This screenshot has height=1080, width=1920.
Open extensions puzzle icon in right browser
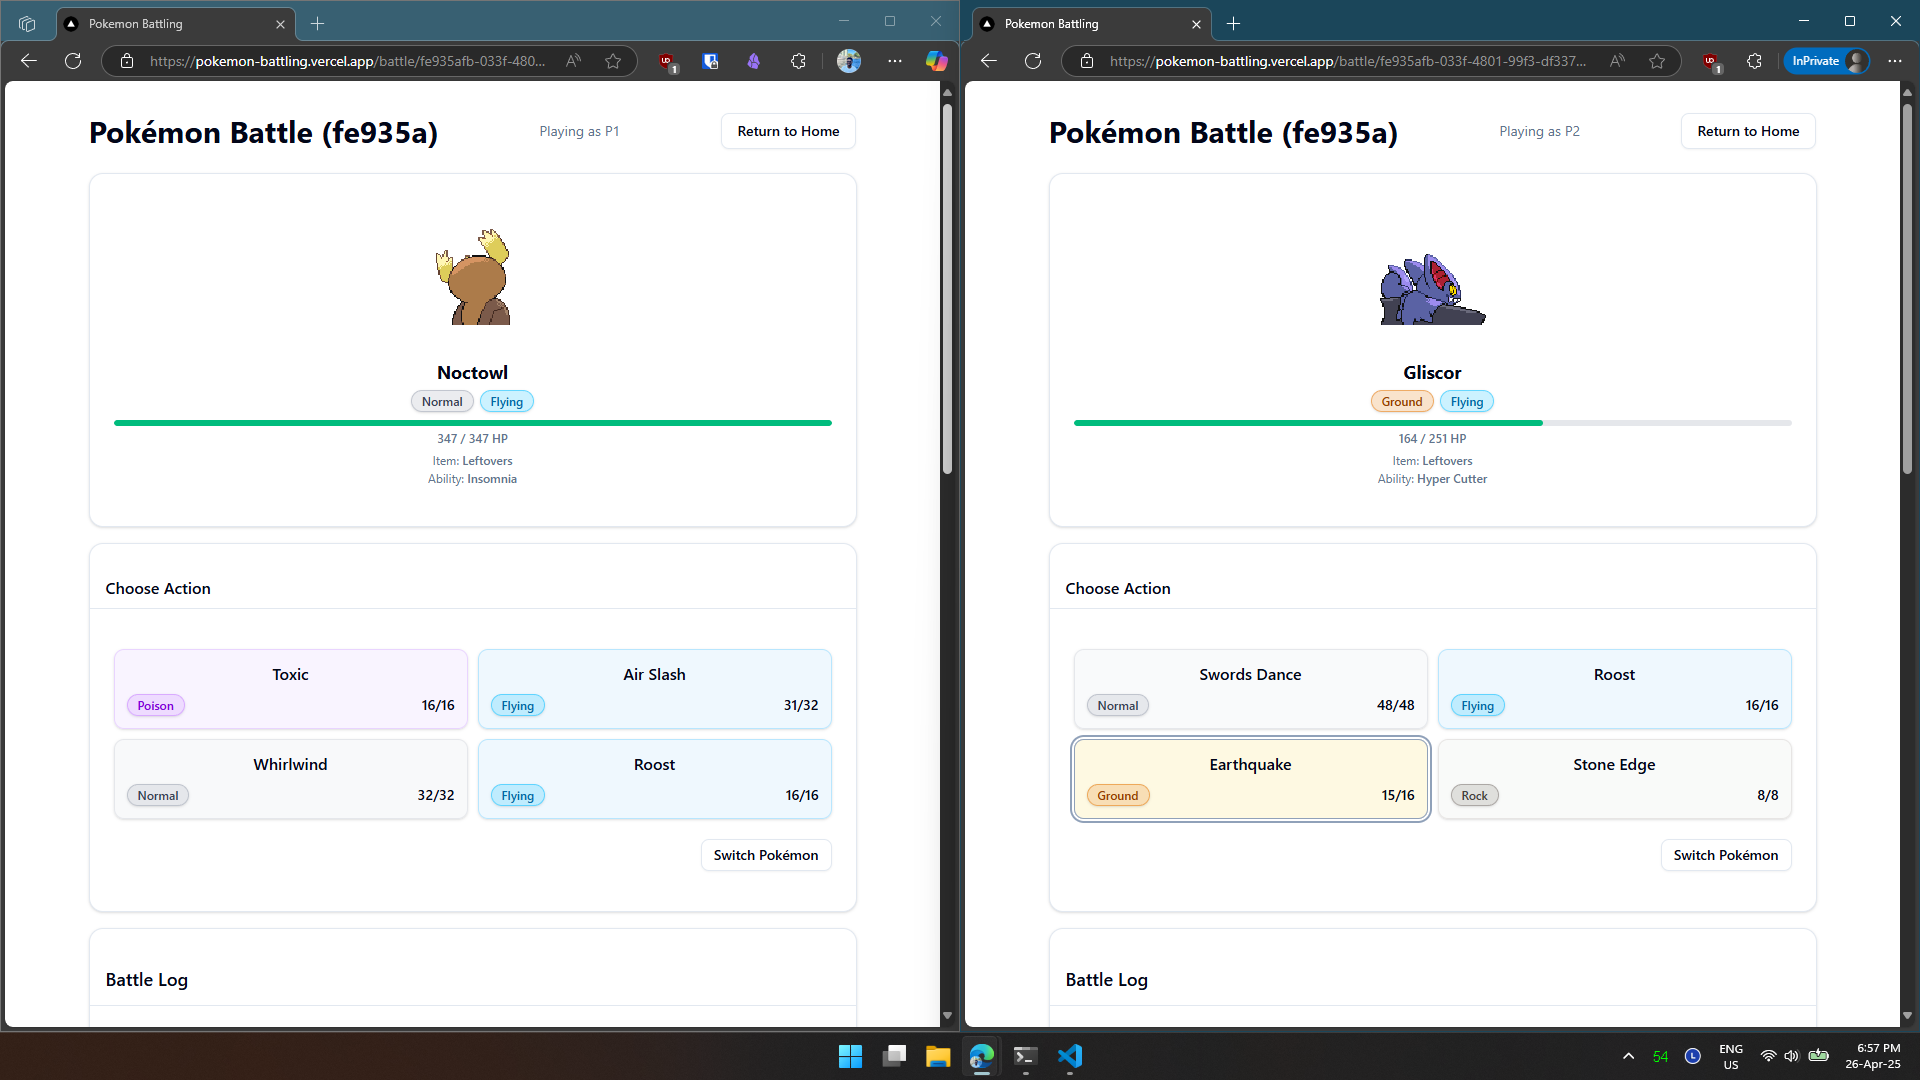[x=1754, y=61]
